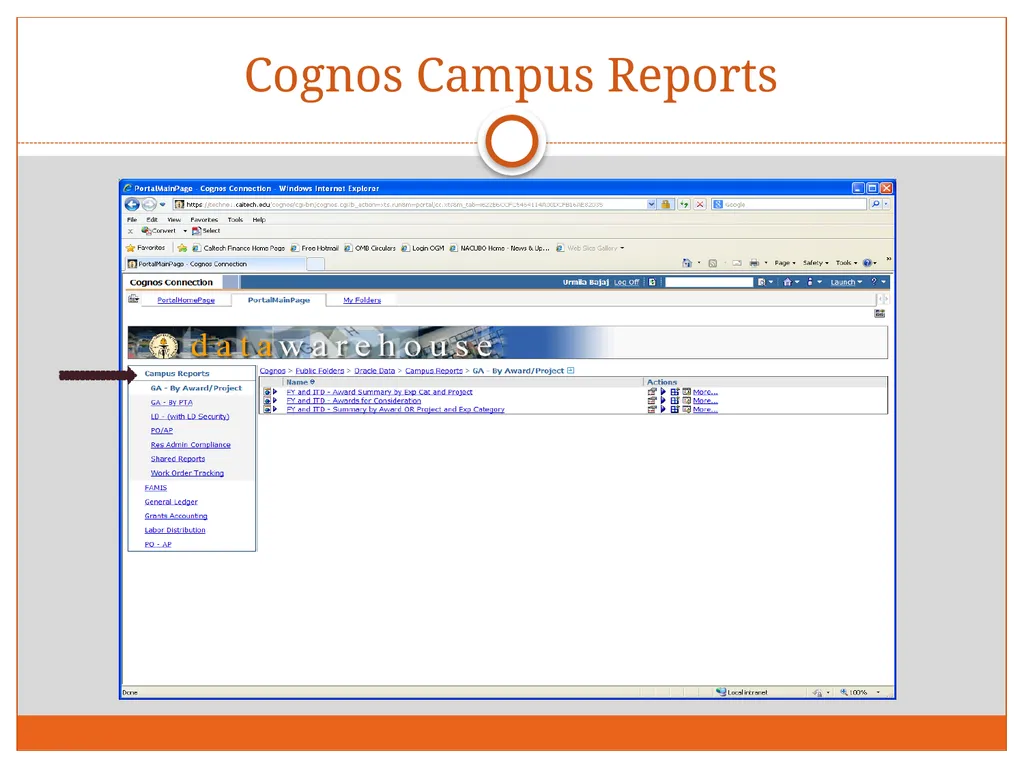
Task: Open the Help menu
Action: pos(259,219)
